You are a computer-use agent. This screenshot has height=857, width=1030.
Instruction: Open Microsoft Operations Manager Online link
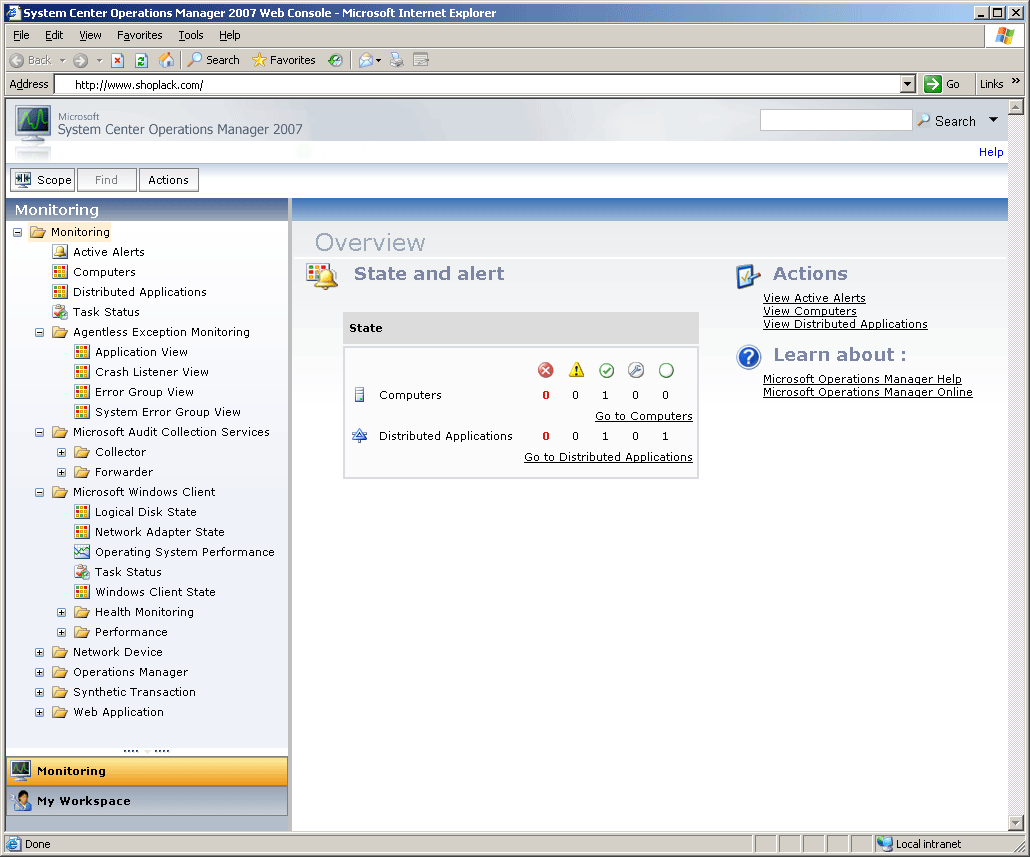pos(867,392)
